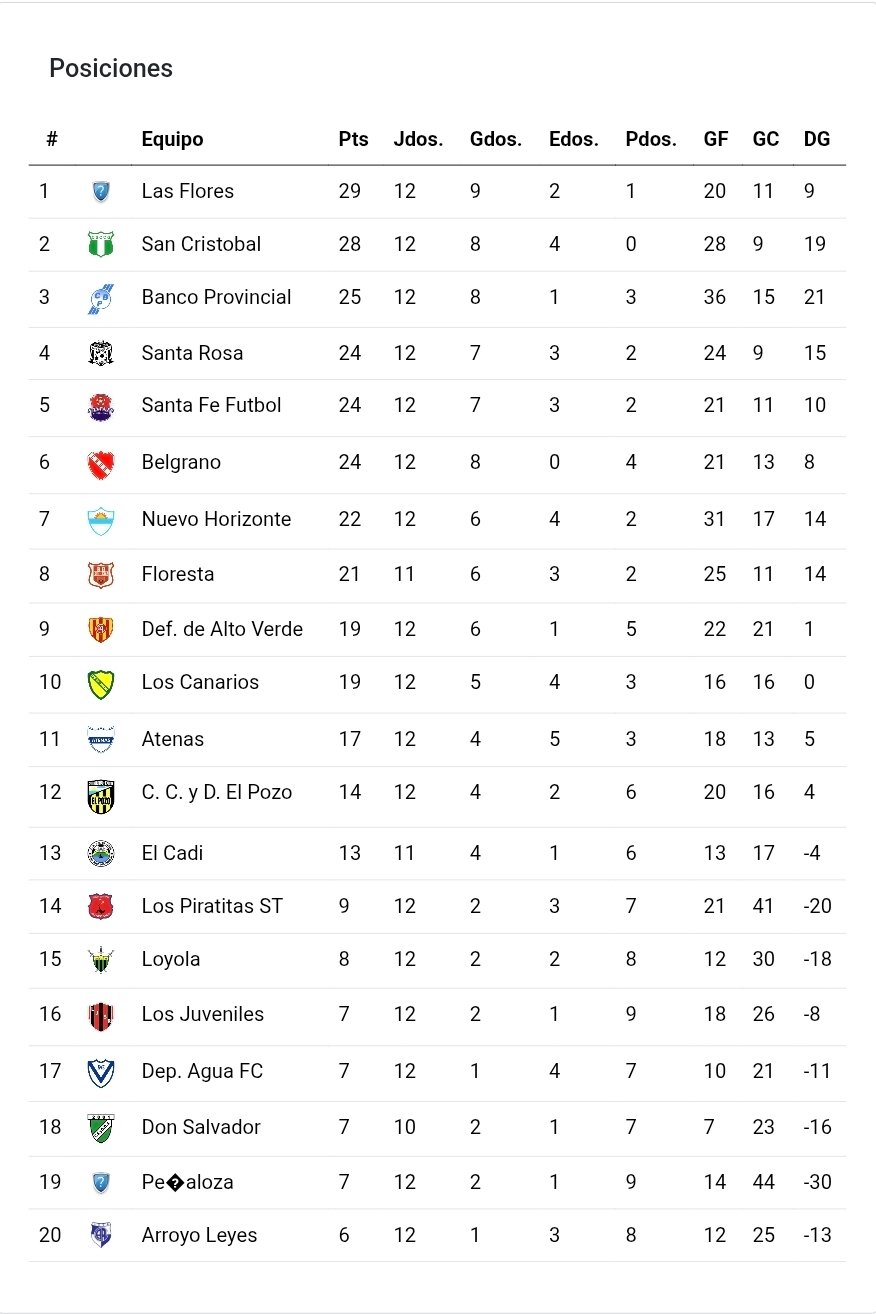The height and width of the screenshot is (1314, 876).
Task: Click the Belgrano red shield crest
Action: click(x=101, y=463)
